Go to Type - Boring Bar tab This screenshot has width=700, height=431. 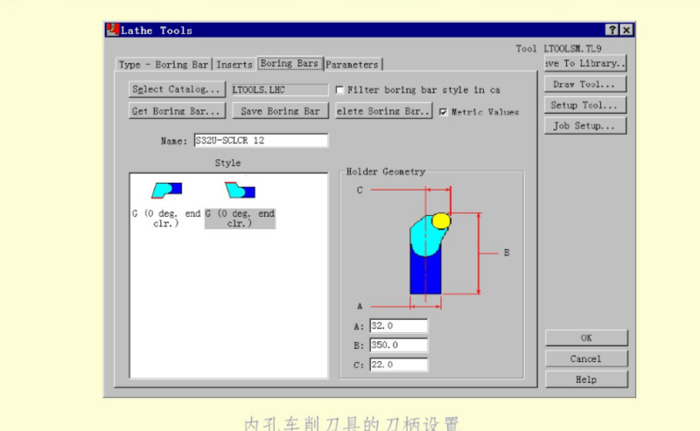tap(164, 65)
